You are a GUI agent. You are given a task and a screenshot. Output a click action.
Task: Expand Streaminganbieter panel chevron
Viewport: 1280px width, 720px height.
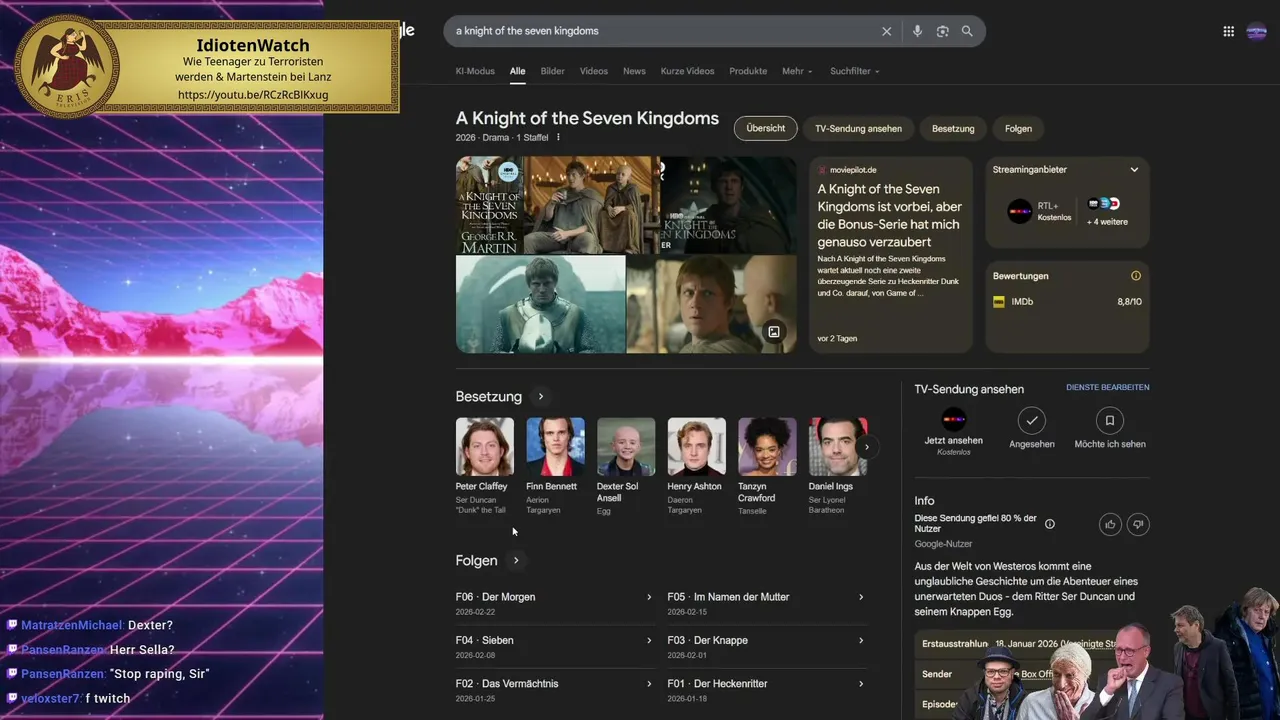click(x=1134, y=170)
